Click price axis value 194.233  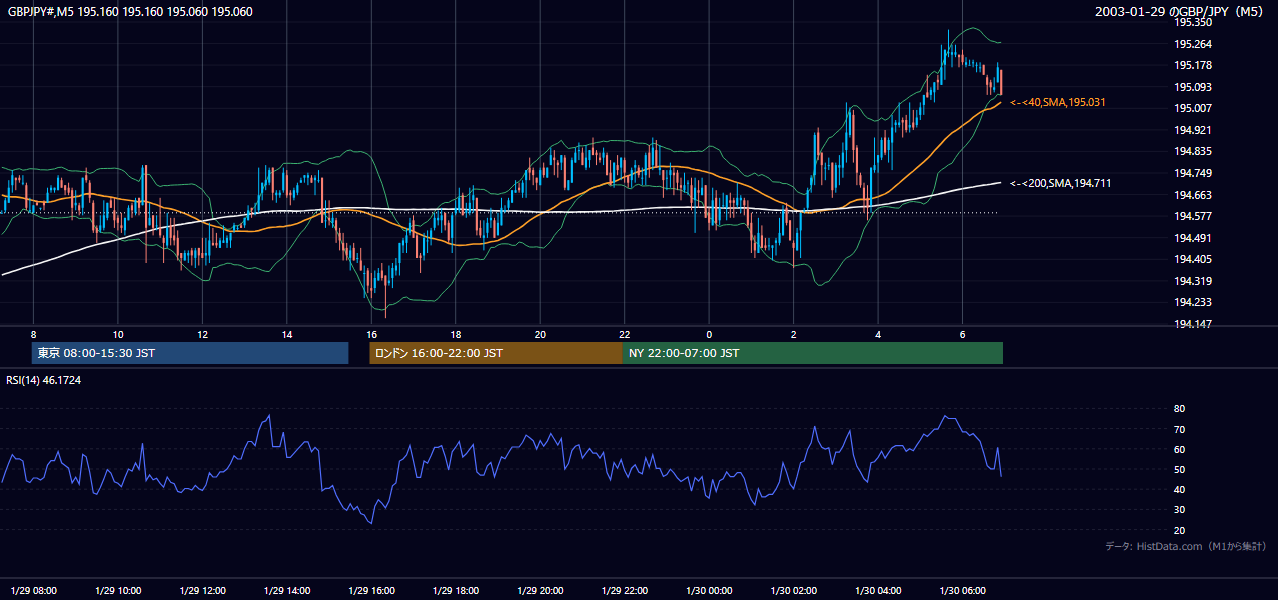coord(1193,302)
